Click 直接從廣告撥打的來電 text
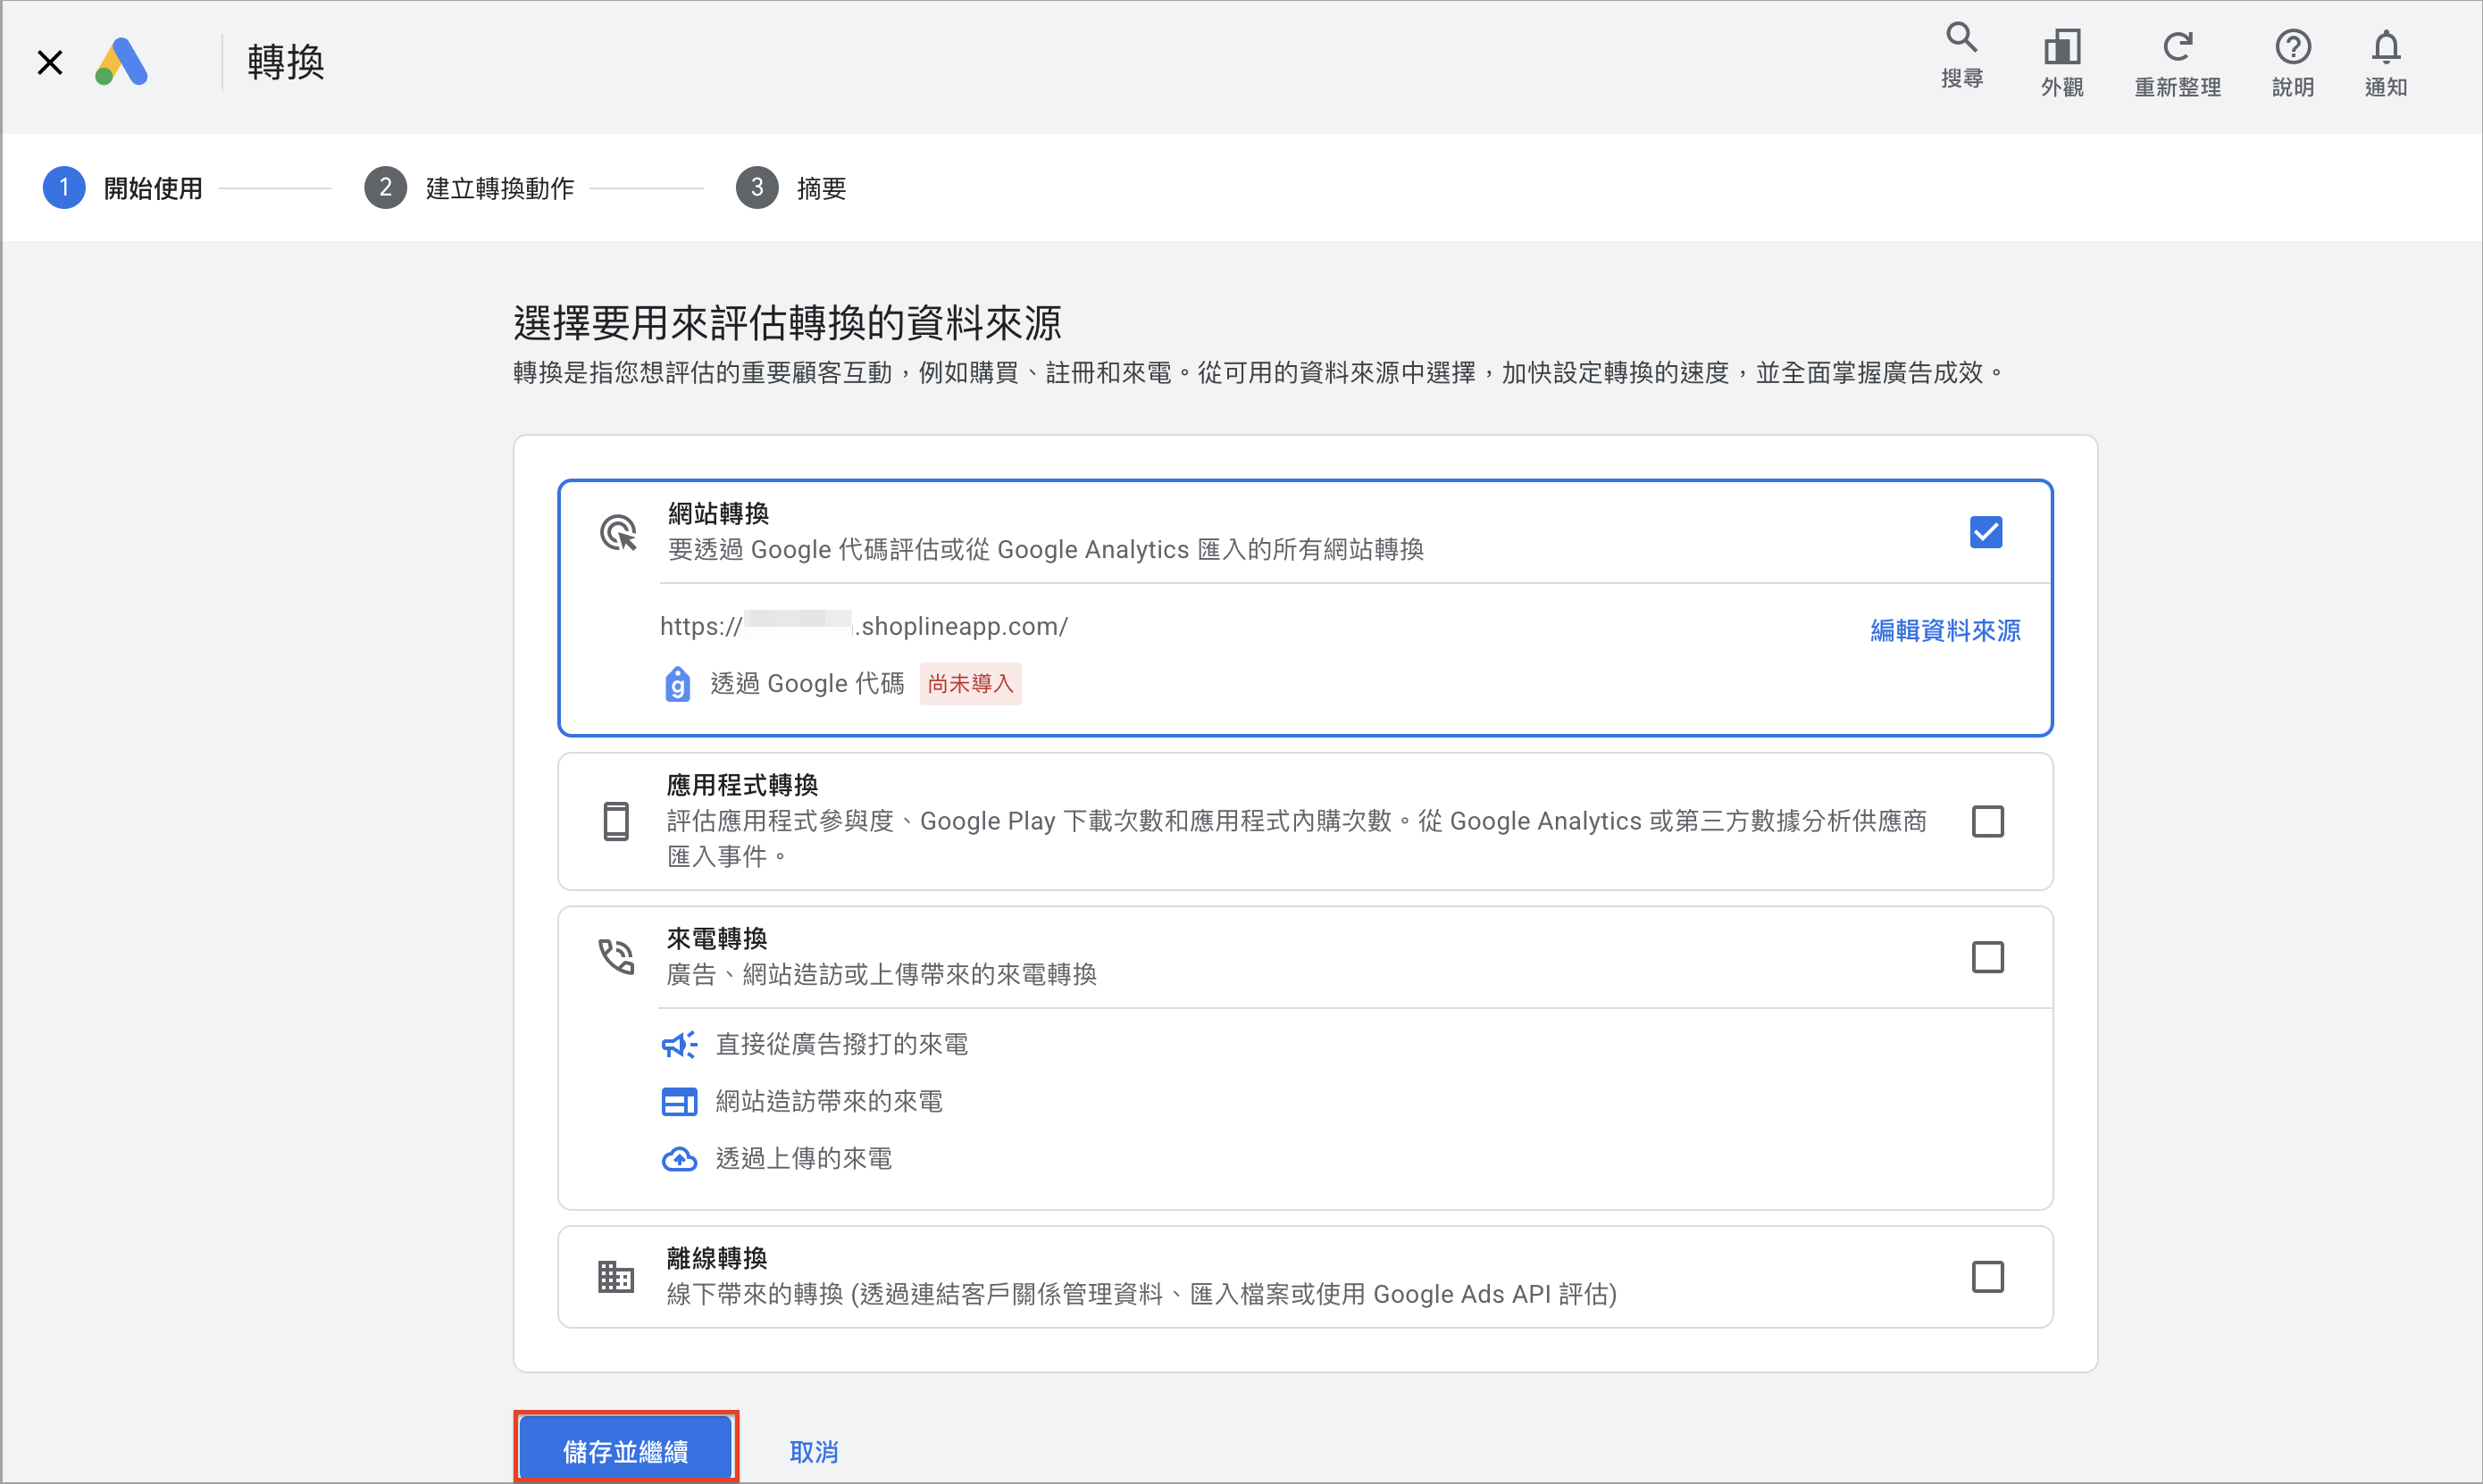 point(842,1045)
